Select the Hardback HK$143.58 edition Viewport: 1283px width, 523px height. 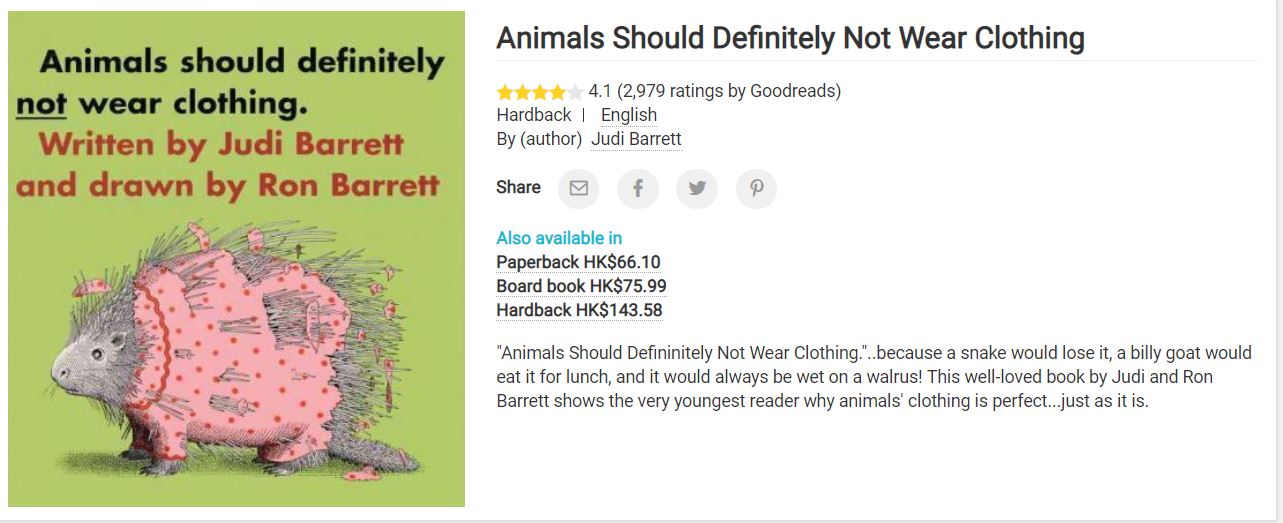[x=579, y=310]
